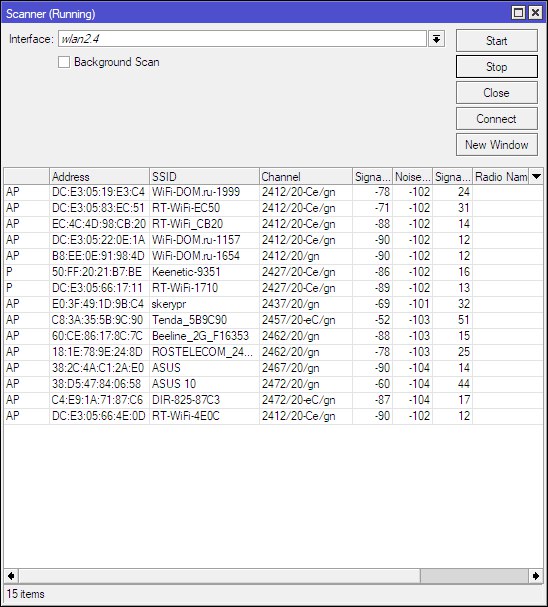Screen dimensions: 548x607
Task: Open scanner in a New Window
Action: (497, 144)
